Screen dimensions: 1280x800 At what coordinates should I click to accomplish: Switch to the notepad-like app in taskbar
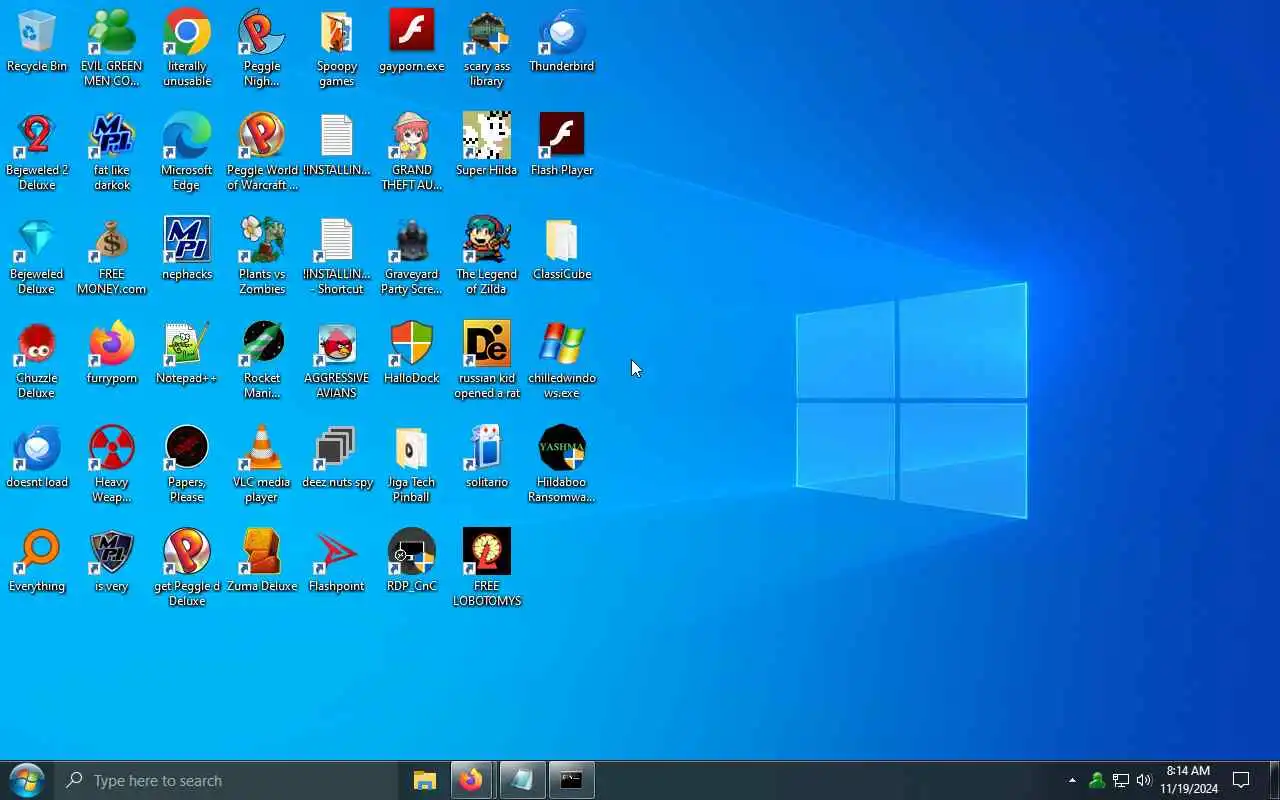[x=521, y=780]
